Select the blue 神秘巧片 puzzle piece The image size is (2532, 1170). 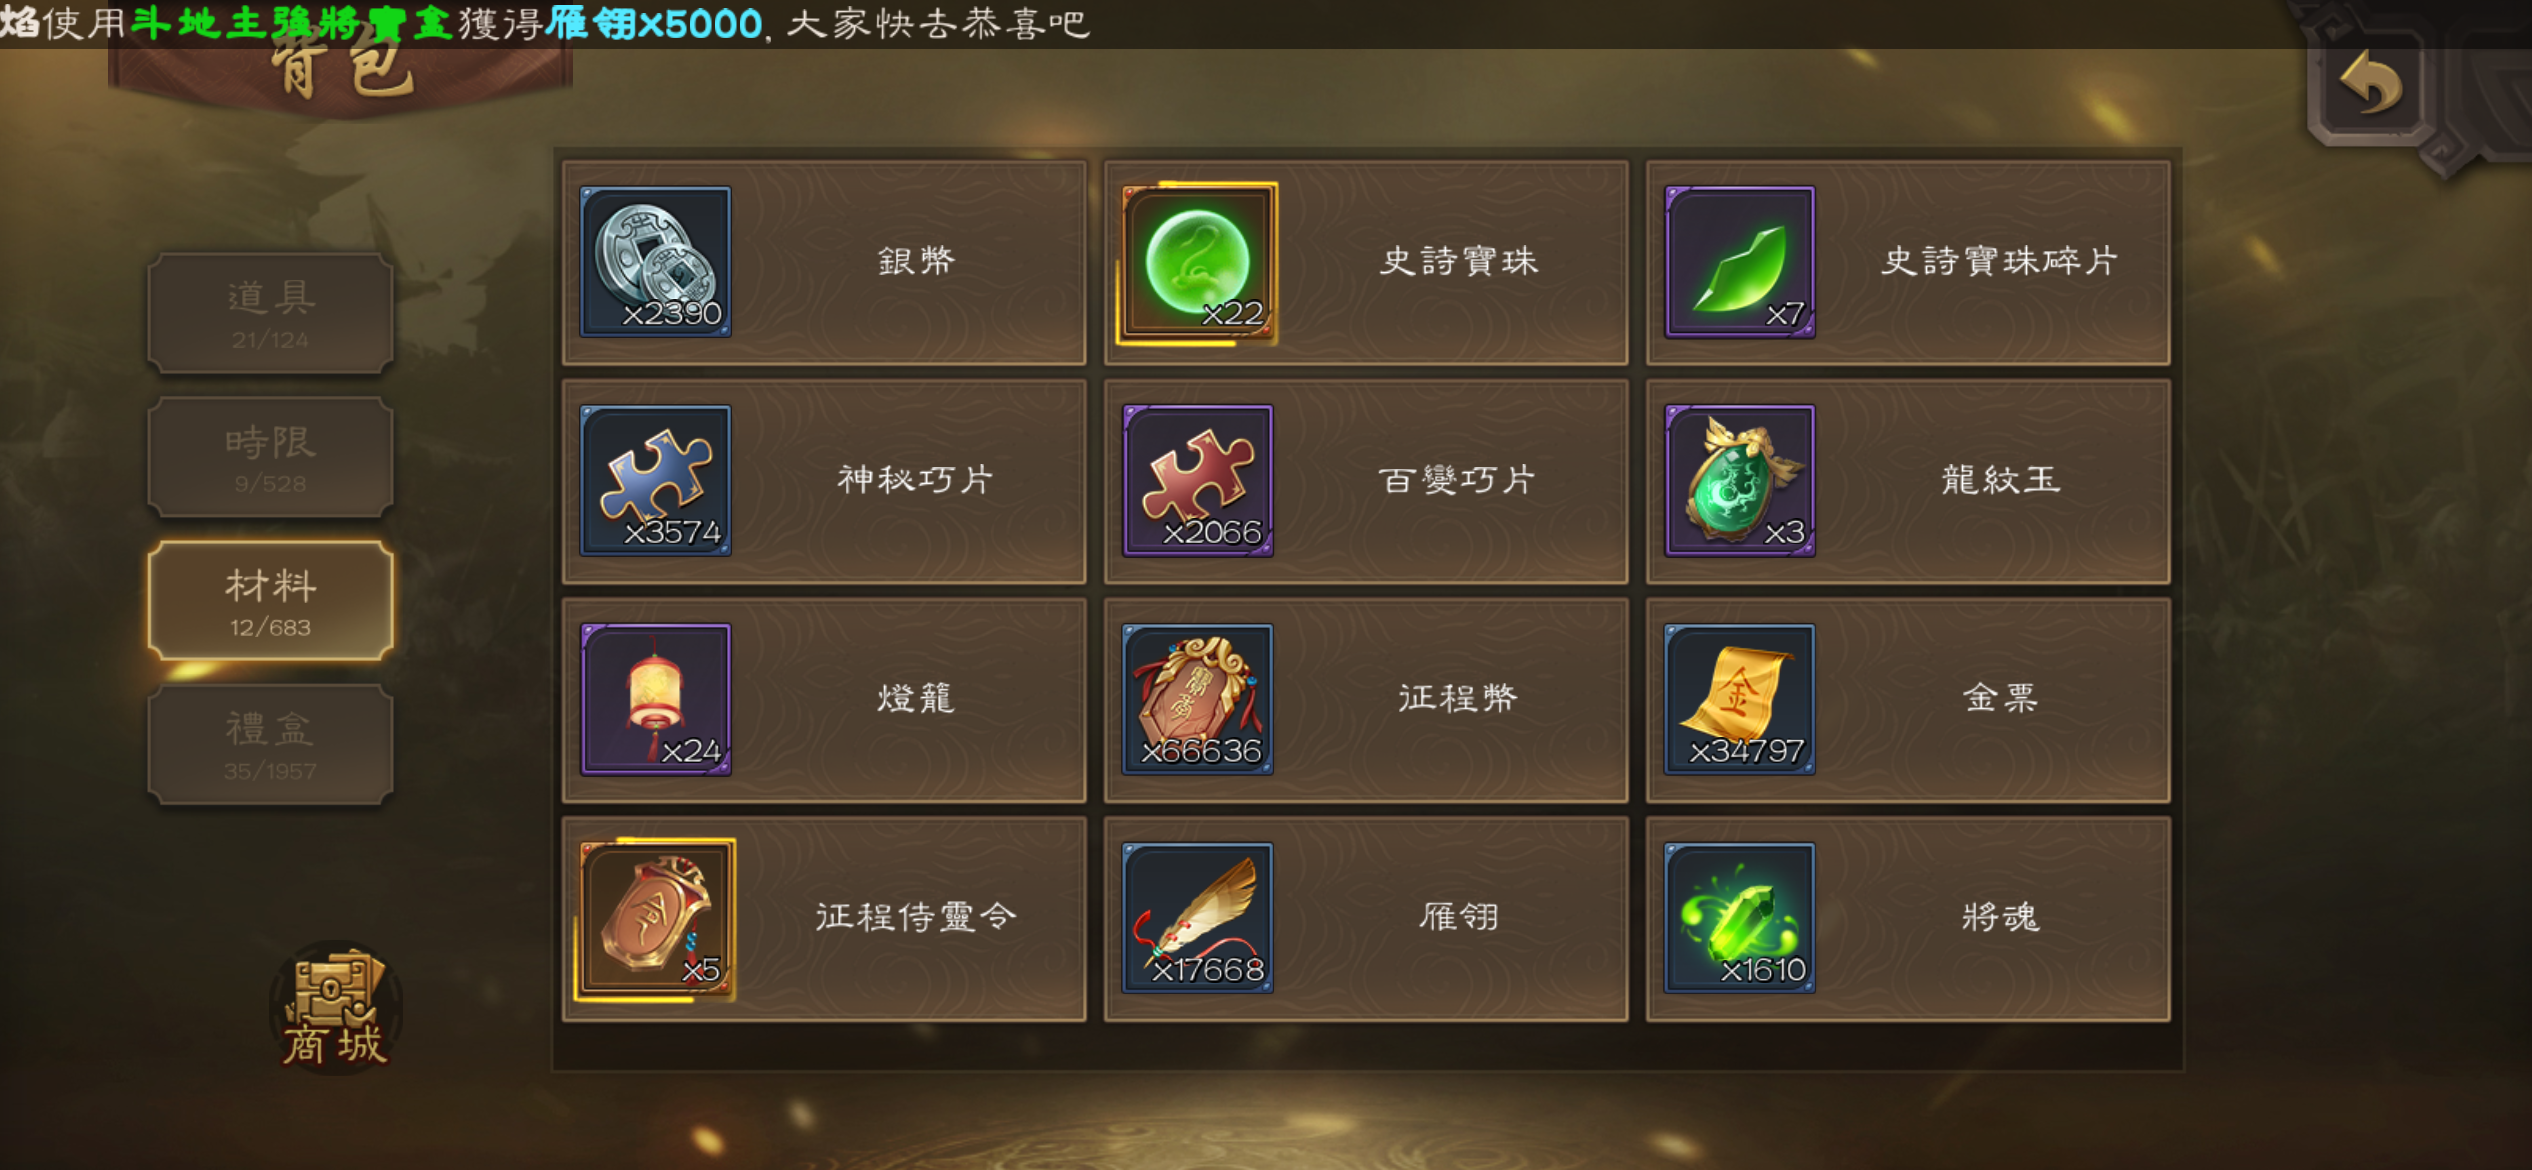pos(655,480)
